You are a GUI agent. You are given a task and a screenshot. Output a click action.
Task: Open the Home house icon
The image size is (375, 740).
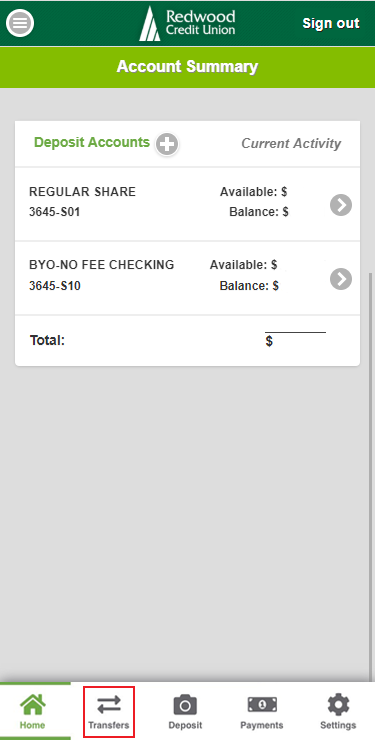click(33, 705)
